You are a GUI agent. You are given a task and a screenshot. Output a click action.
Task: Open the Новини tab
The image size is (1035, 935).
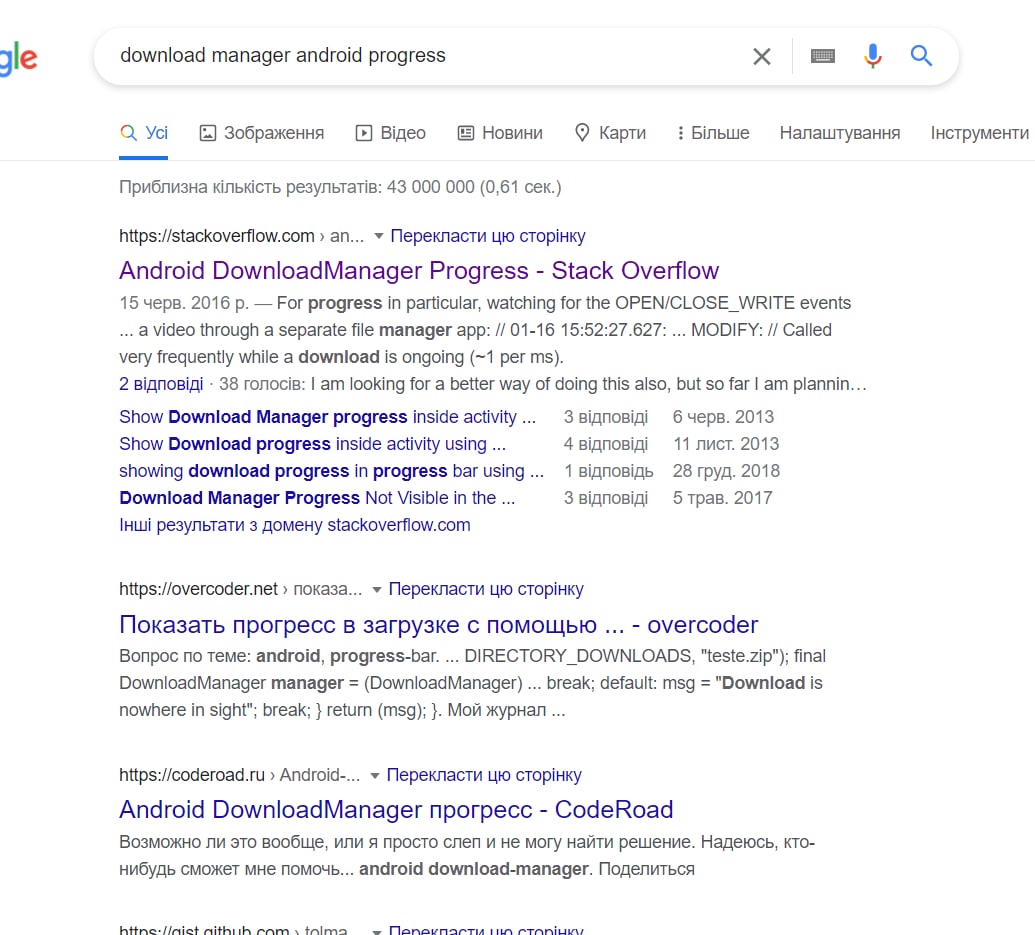tap(500, 133)
